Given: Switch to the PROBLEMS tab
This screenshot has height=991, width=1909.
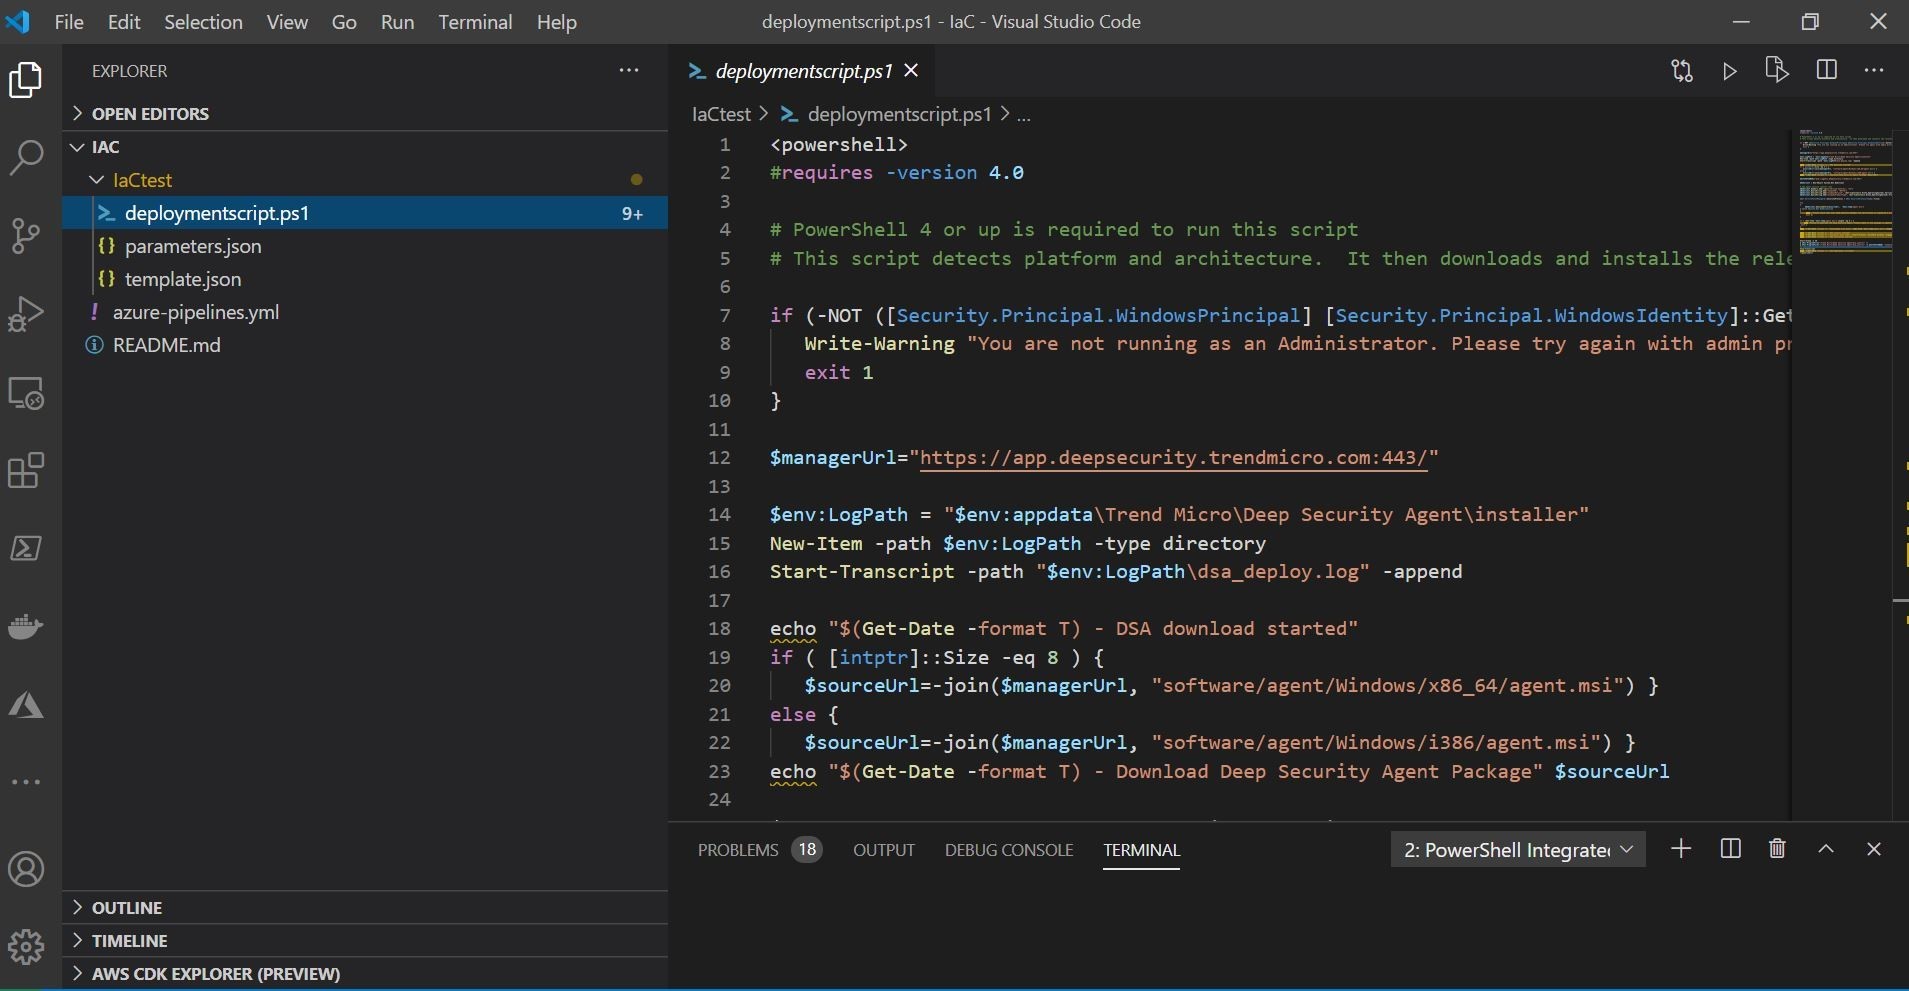Looking at the screenshot, I should click(738, 850).
